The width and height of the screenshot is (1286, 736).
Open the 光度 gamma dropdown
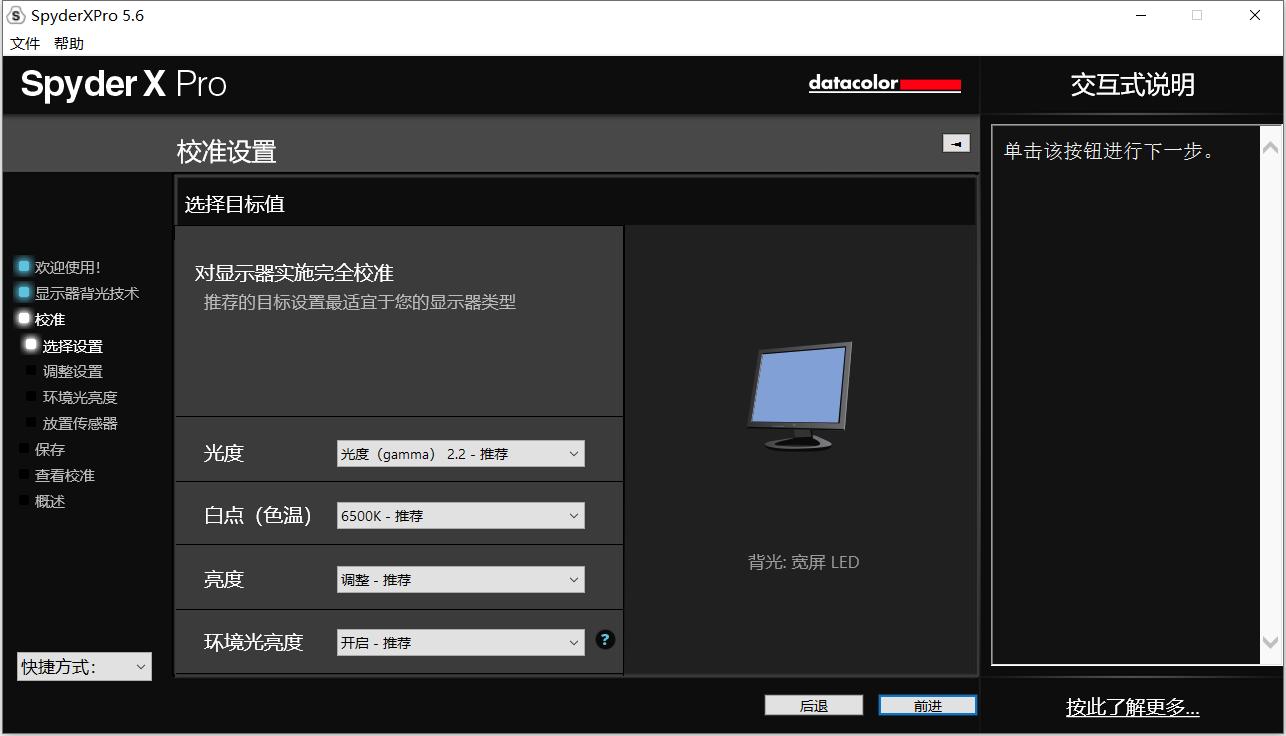coord(460,454)
